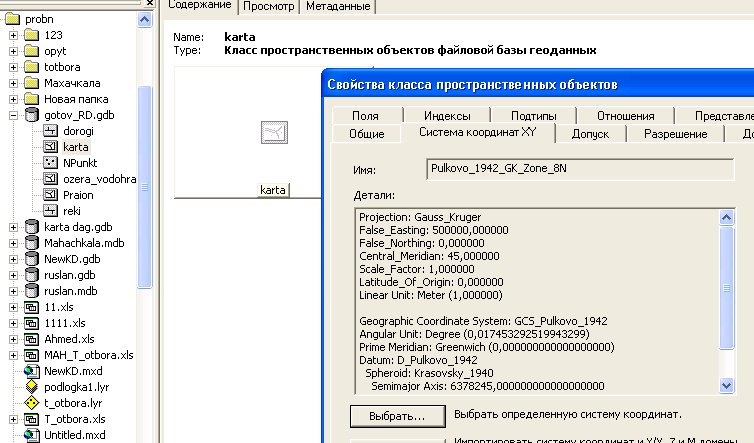Click the 123 folder icon
Viewport: 754px width, 443px height.
click(32, 35)
